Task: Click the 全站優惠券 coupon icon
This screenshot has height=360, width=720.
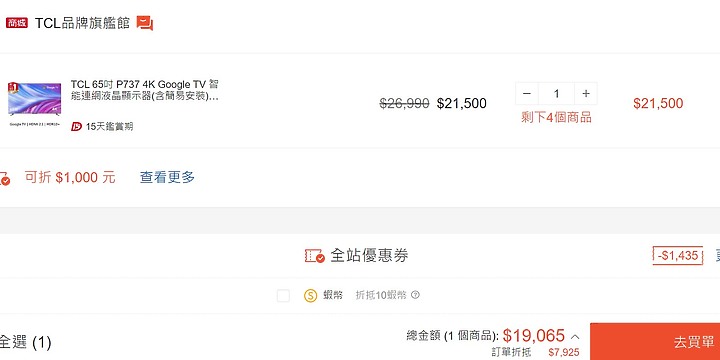Action: tap(315, 256)
